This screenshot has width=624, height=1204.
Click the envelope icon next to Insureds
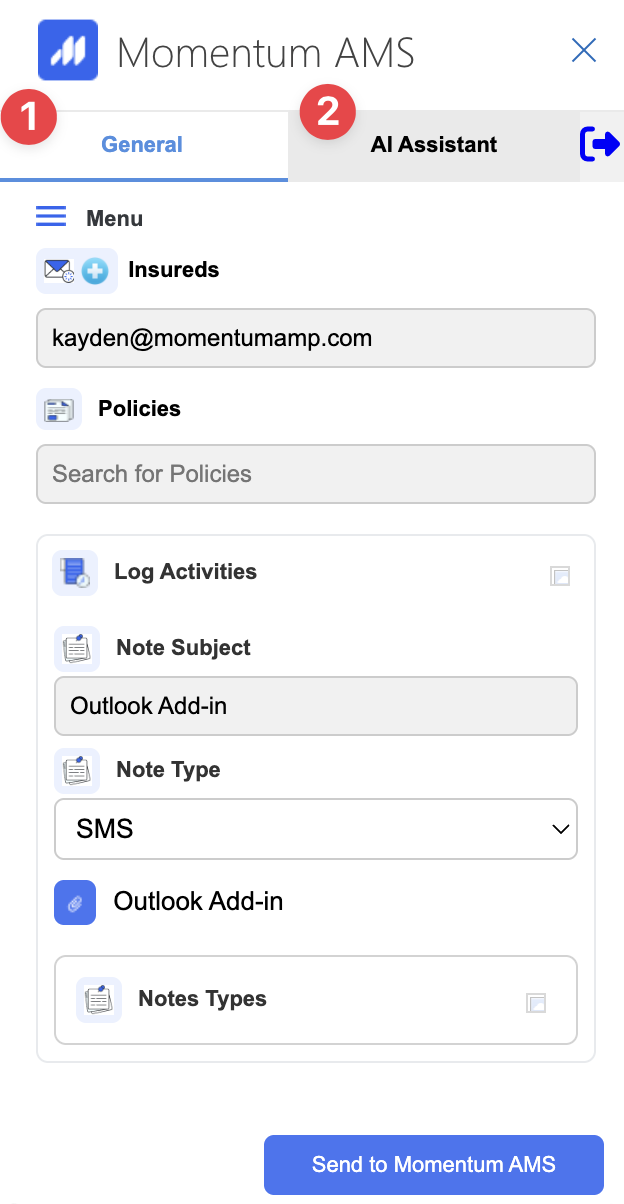point(59,270)
